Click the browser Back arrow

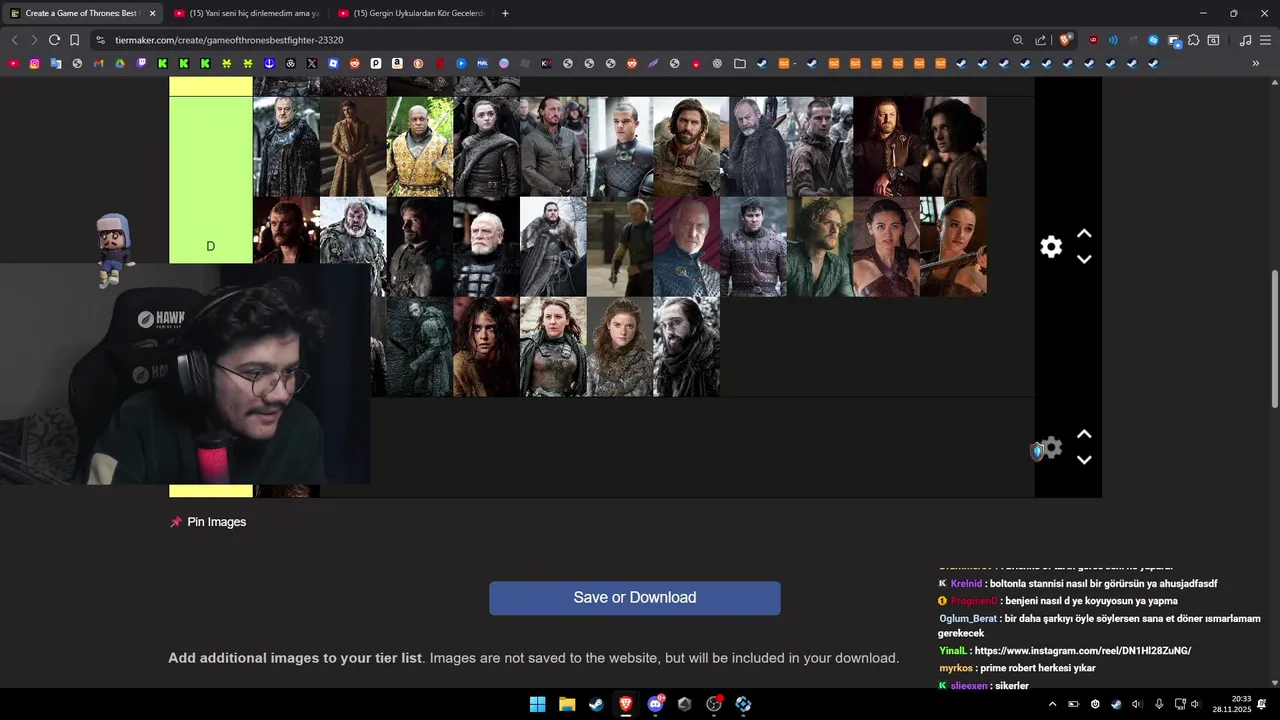(x=14, y=40)
